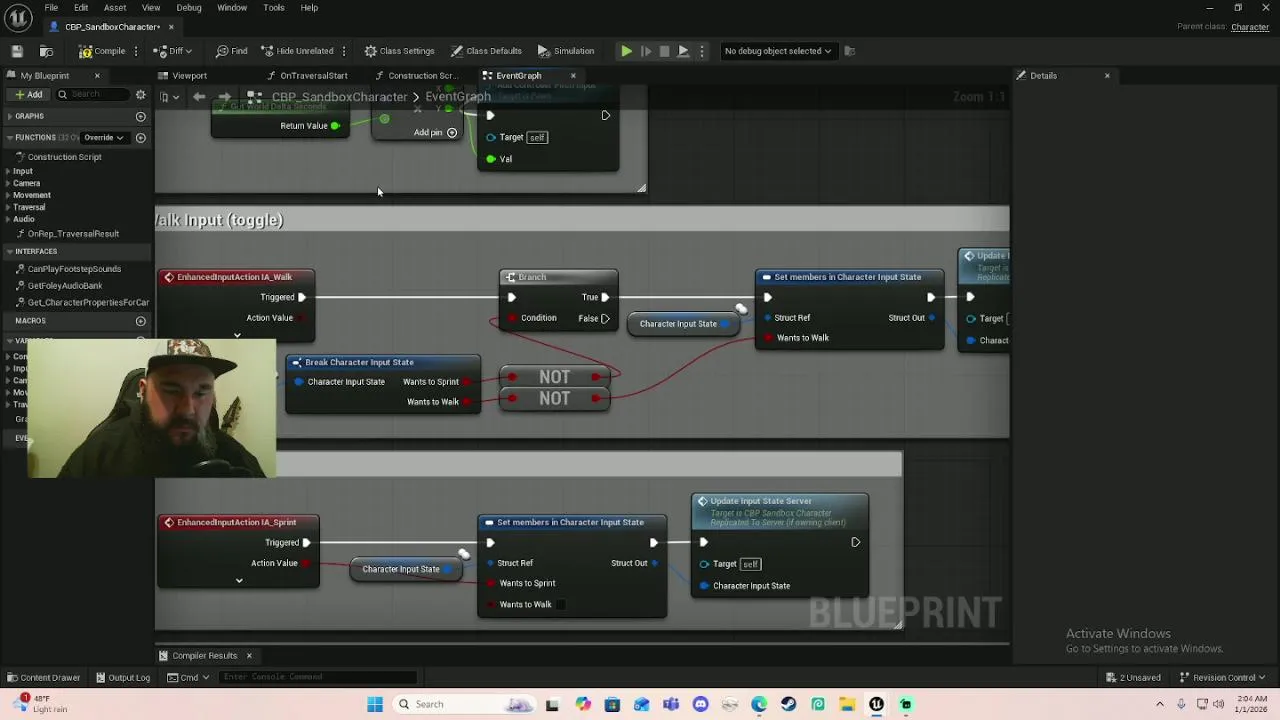
Task: Select GetFoleyAudioBank interface function
Action: click(x=64, y=285)
